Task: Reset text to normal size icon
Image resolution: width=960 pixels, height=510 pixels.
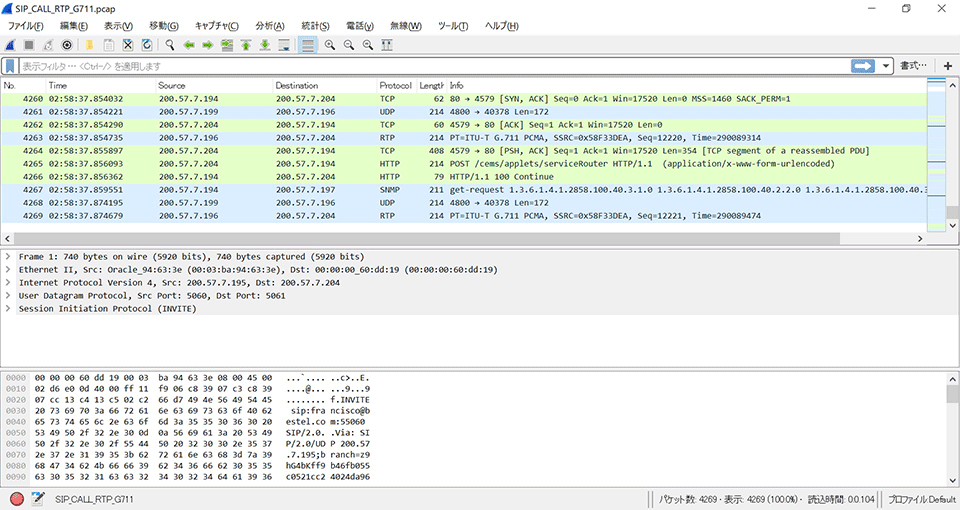Action: click(368, 45)
